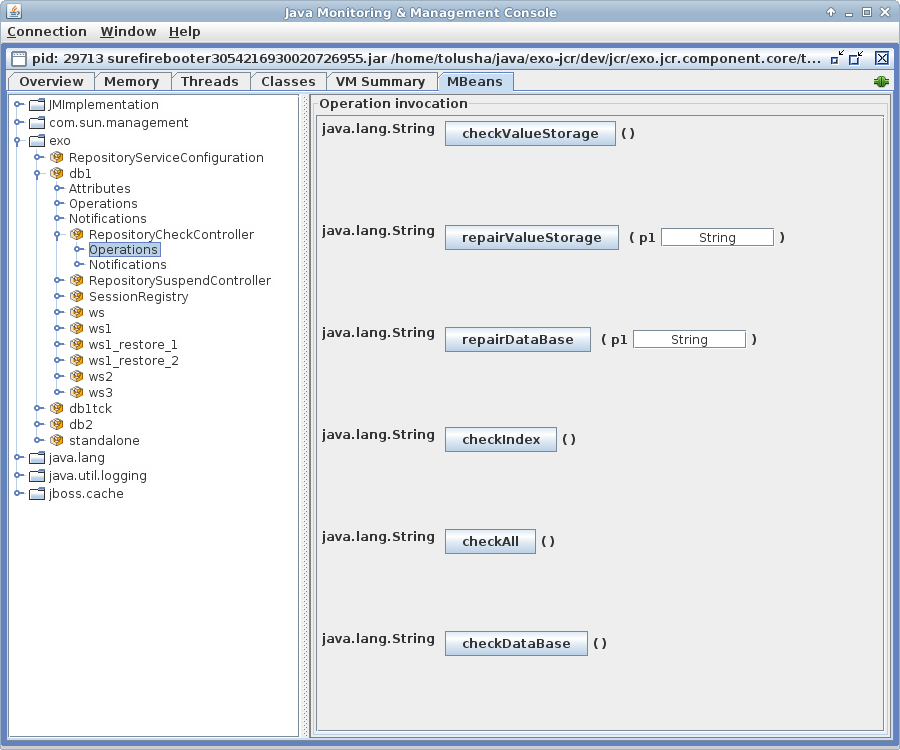
Task: Select the standalone tree item
Action: pos(104,441)
